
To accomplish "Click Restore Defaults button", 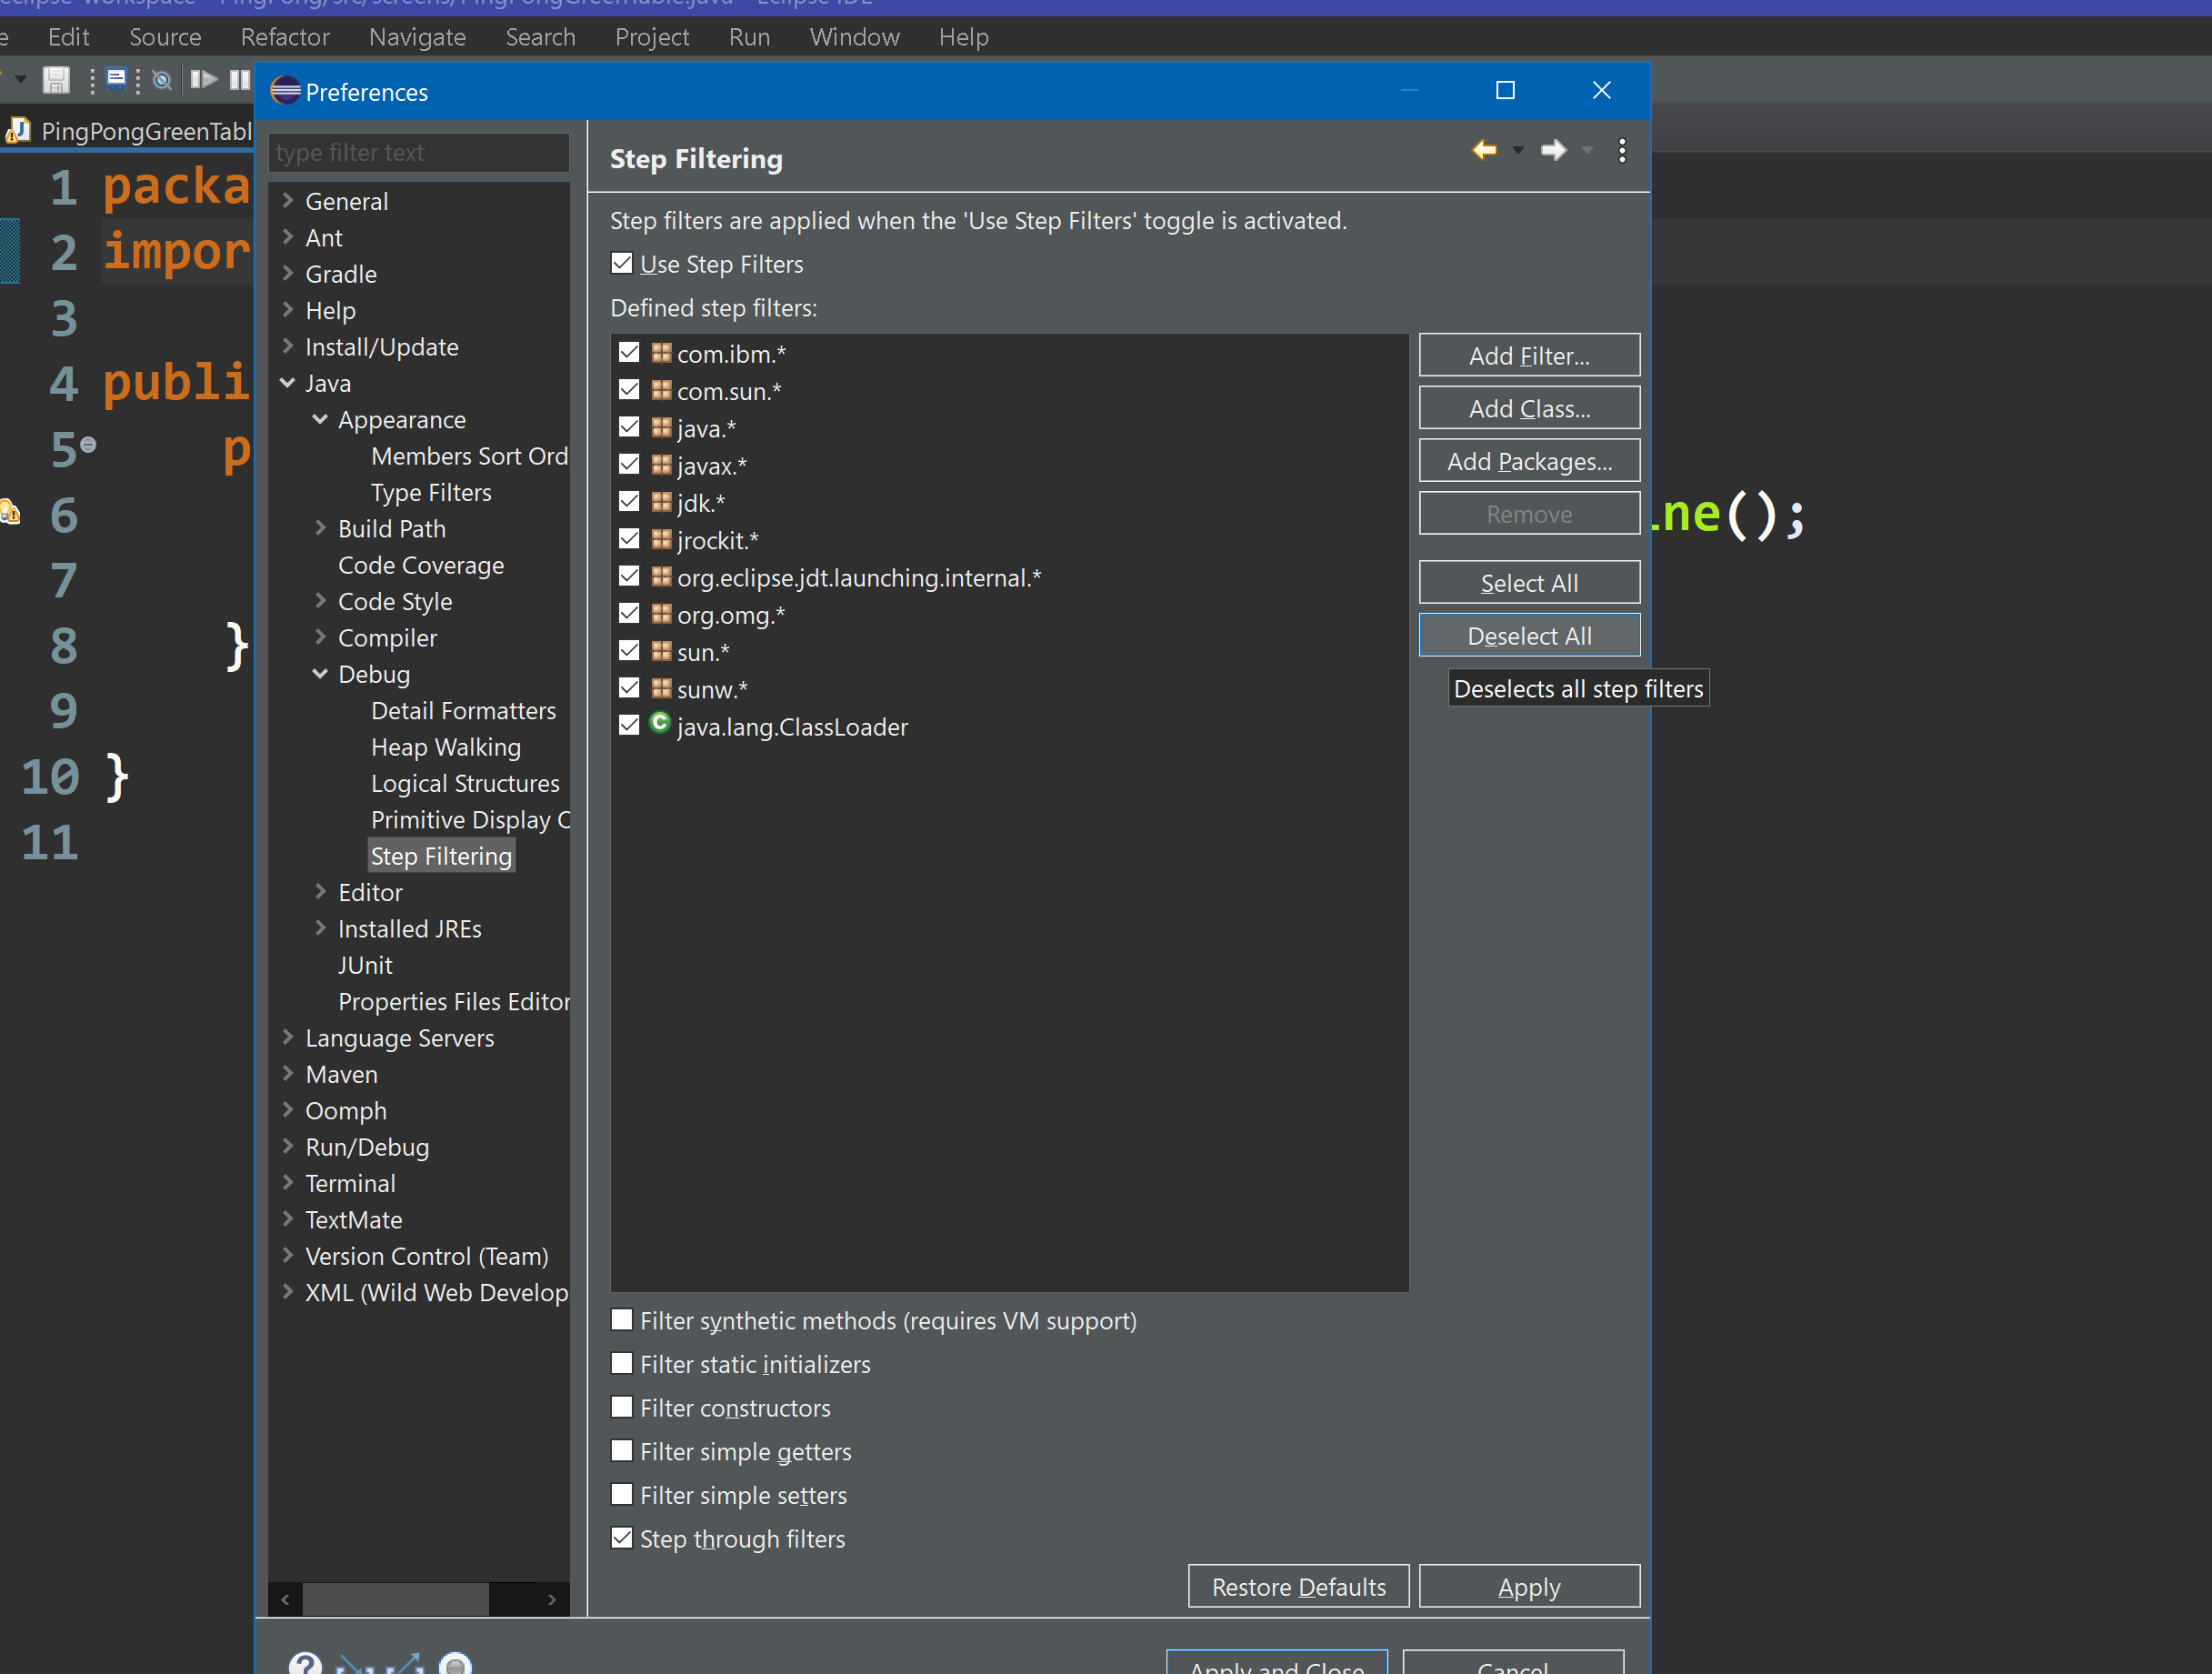I will click(x=1298, y=1586).
